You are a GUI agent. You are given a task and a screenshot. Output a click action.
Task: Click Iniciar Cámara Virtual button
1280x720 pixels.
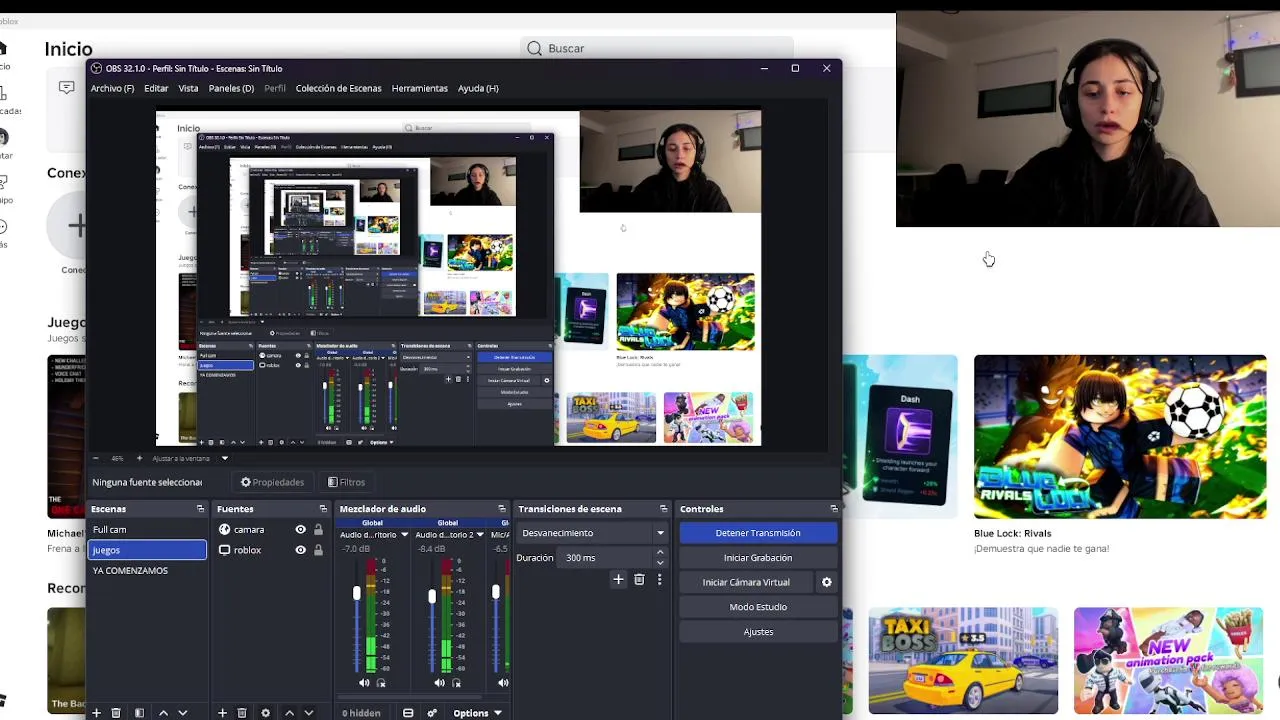[x=746, y=582]
